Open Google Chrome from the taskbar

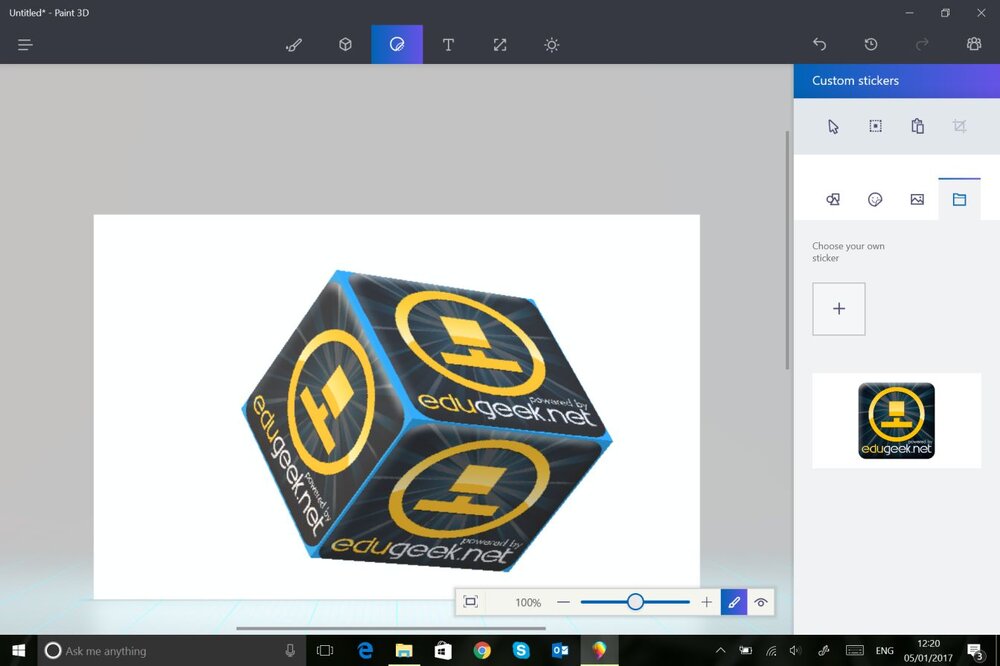tap(482, 651)
